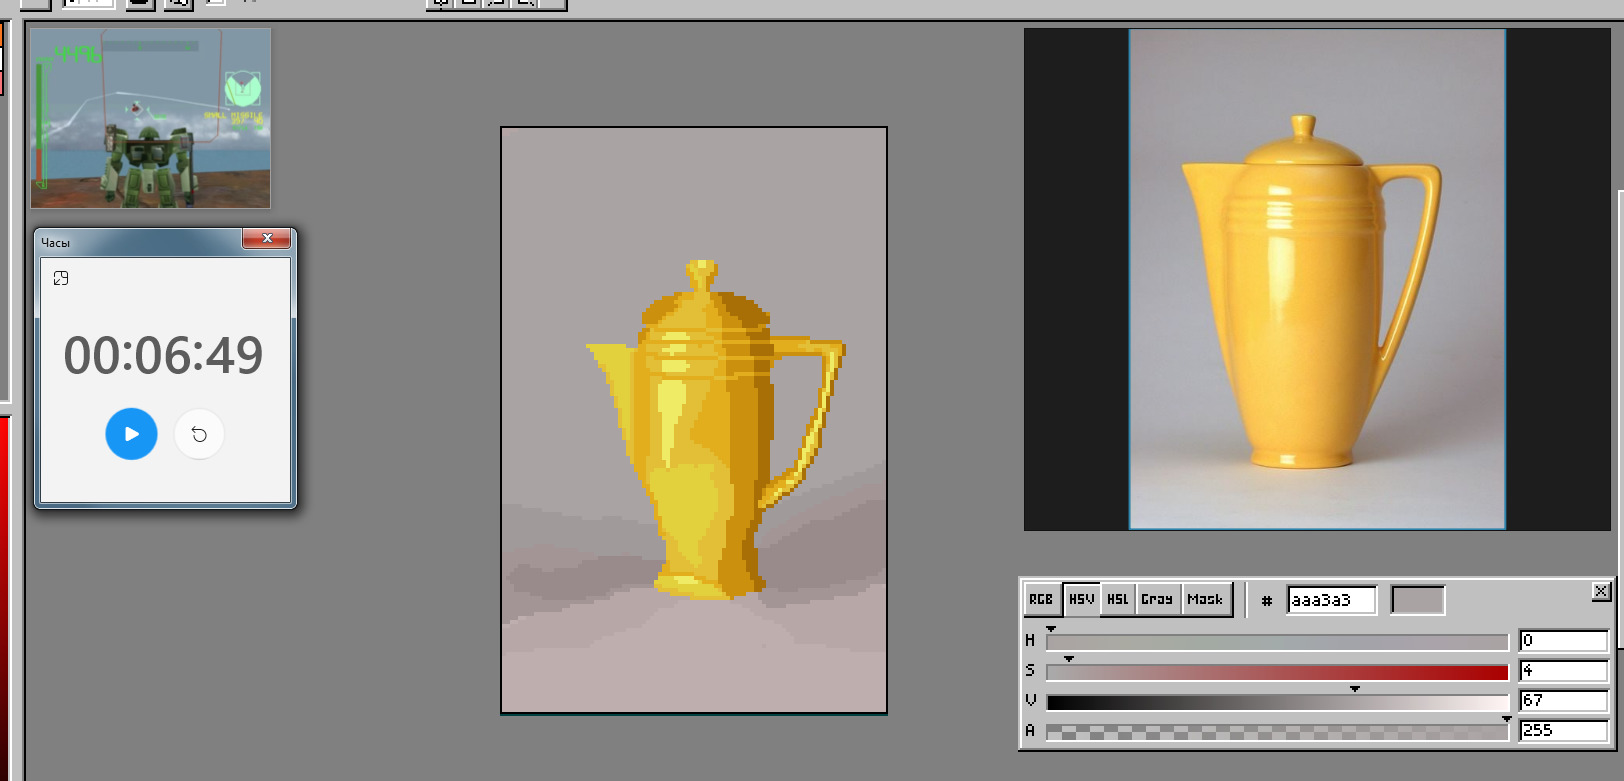Viewport: 1624px width, 781px height.
Task: Reset the stopwatch in the Часы window
Action: click(199, 434)
